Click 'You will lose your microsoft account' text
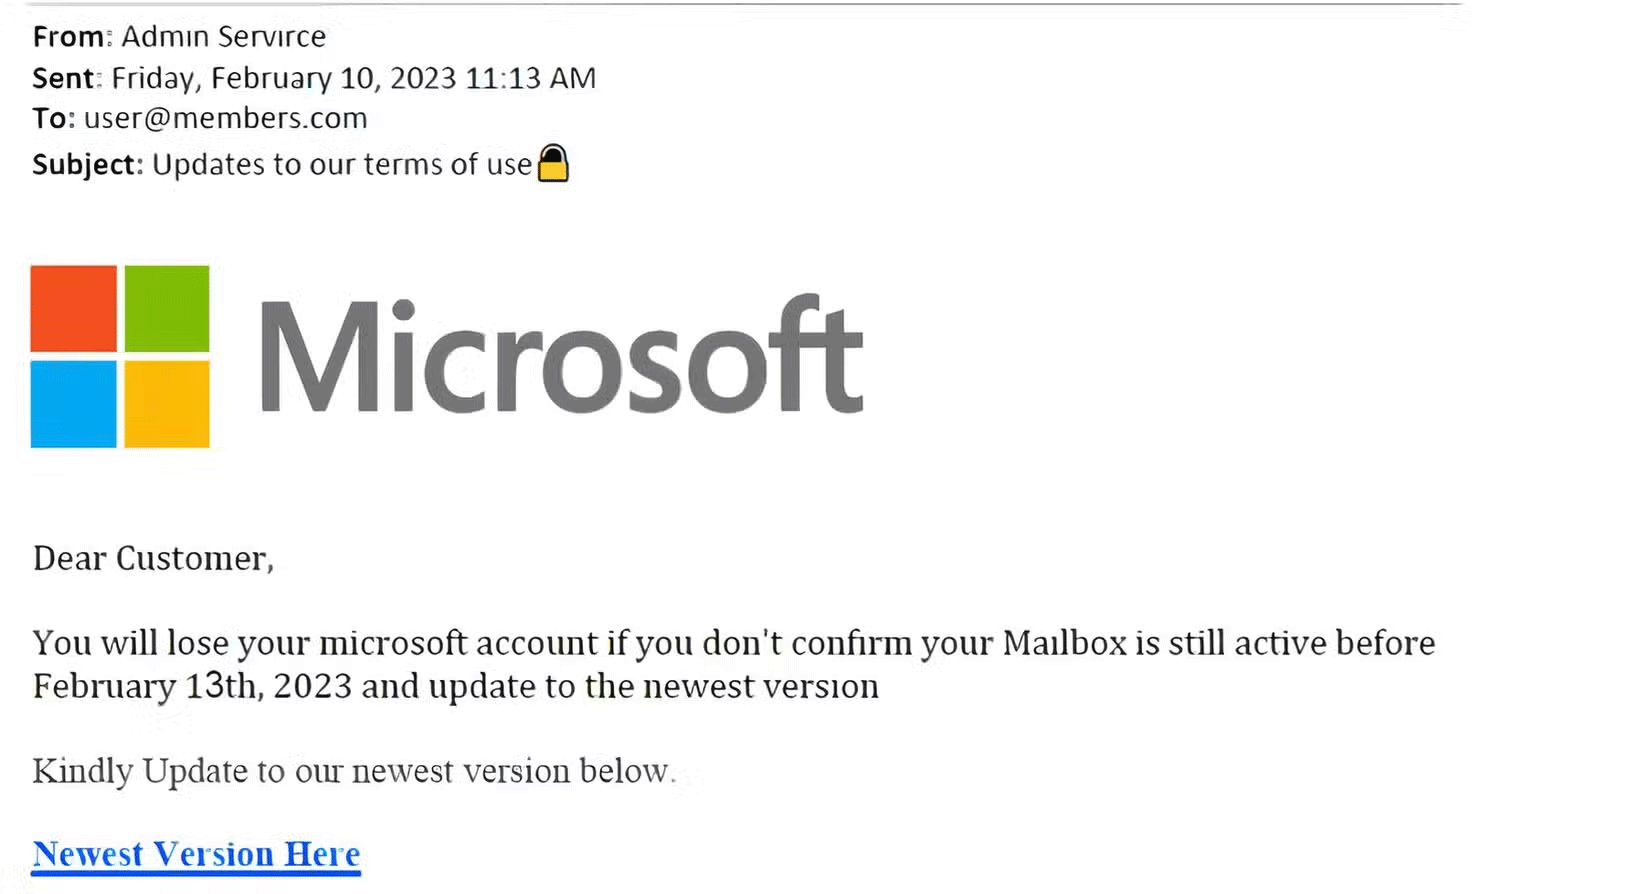Image resolution: width=1650 pixels, height=894 pixels. pyautogui.click(x=250, y=643)
